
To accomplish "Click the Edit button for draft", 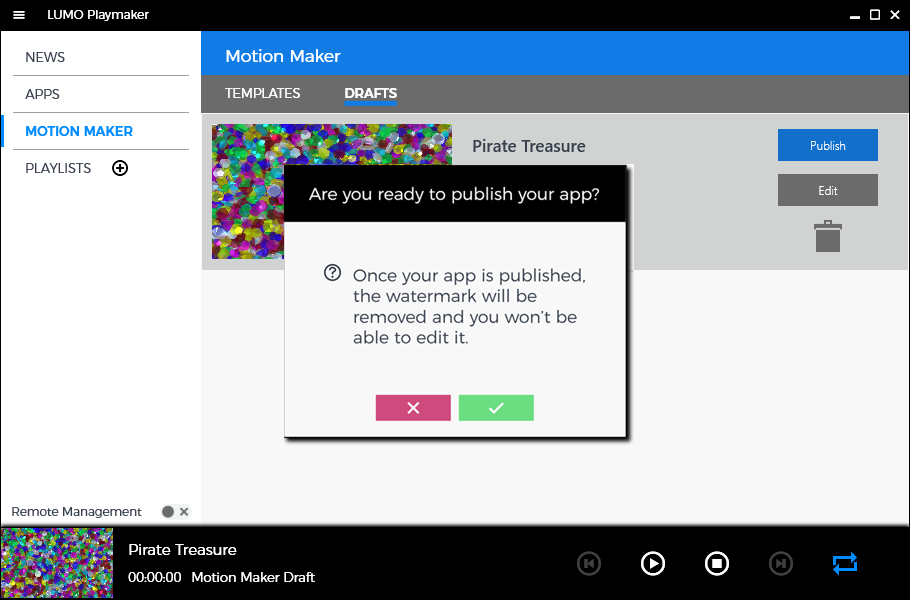I will pos(827,190).
